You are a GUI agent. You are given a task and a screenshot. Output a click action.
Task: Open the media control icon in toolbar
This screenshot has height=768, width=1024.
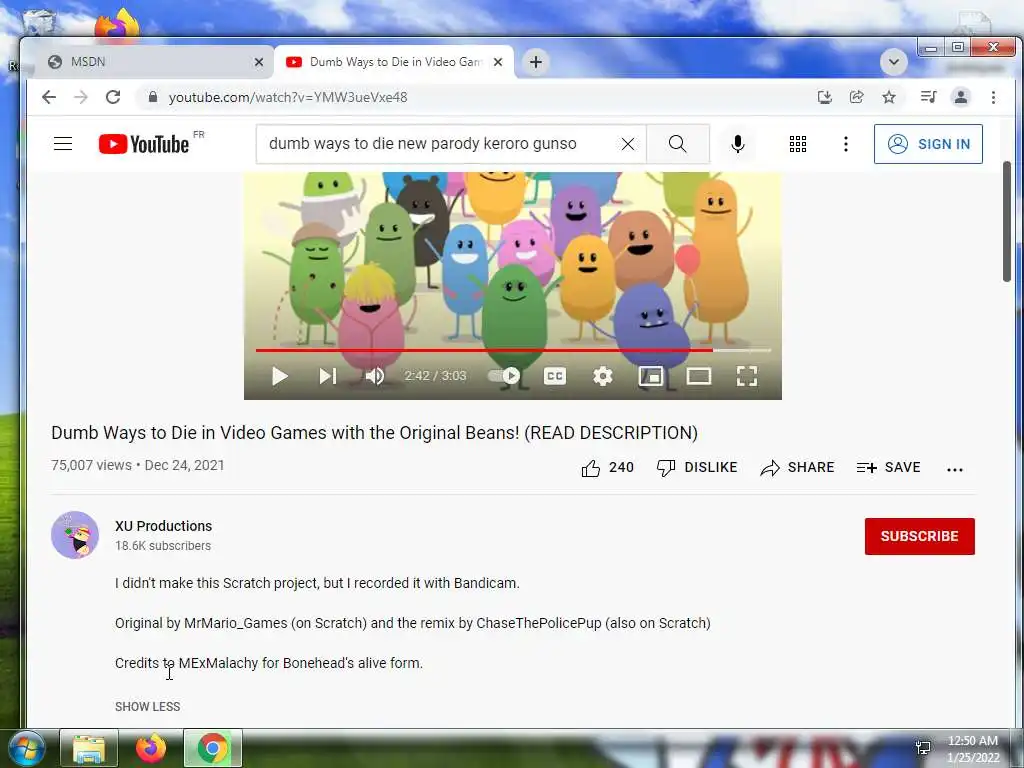[928, 97]
